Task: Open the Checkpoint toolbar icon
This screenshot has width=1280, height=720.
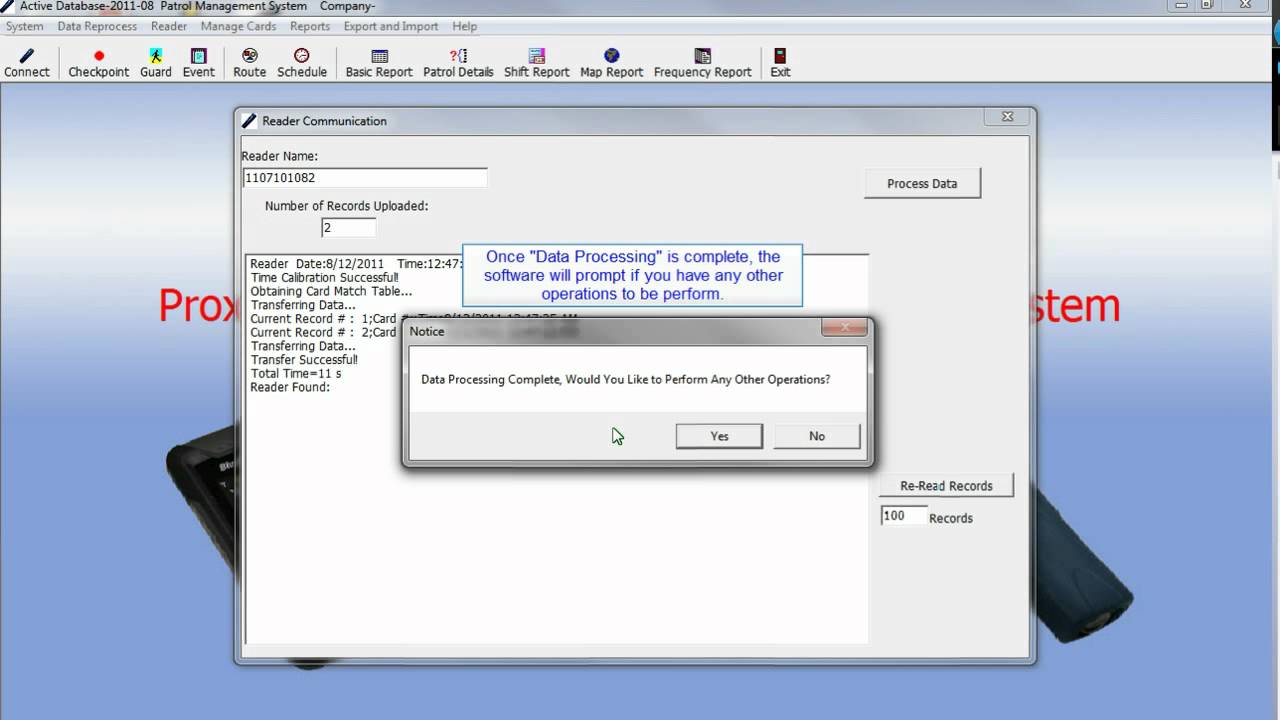Action: (x=98, y=63)
